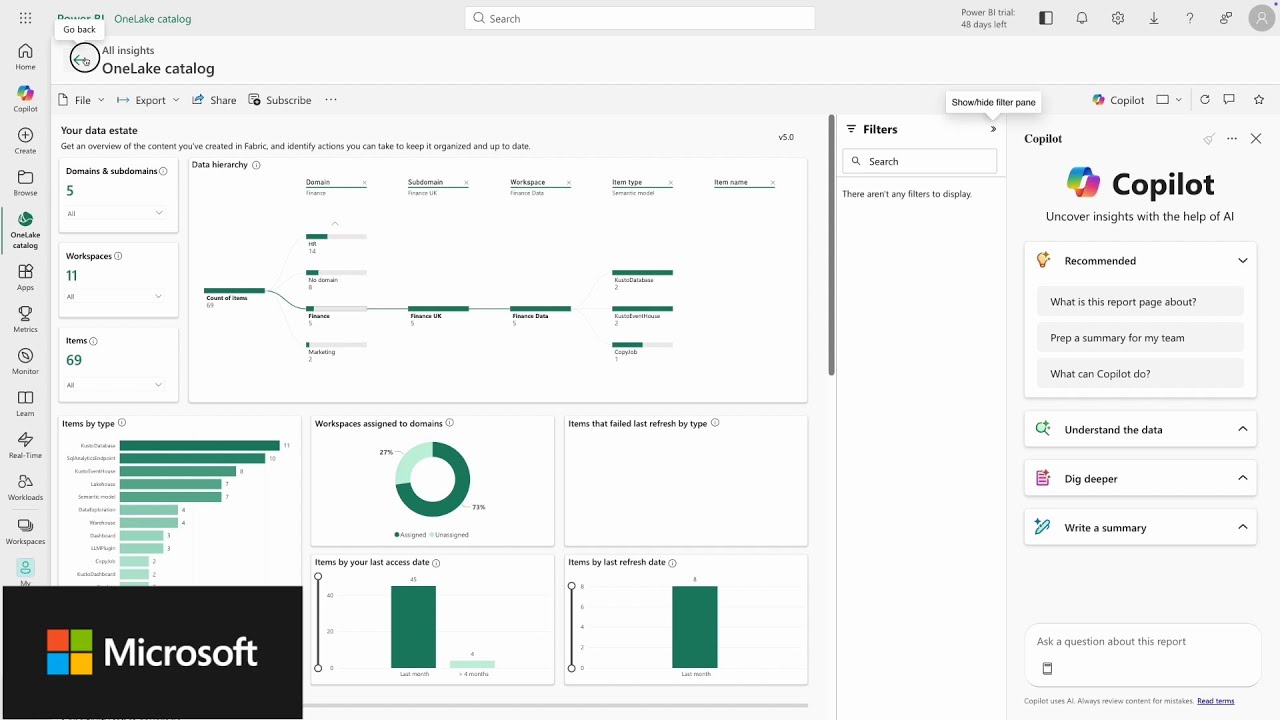Click the last refresh date zoom slider handle
1280x720 pixels.
click(x=572, y=586)
